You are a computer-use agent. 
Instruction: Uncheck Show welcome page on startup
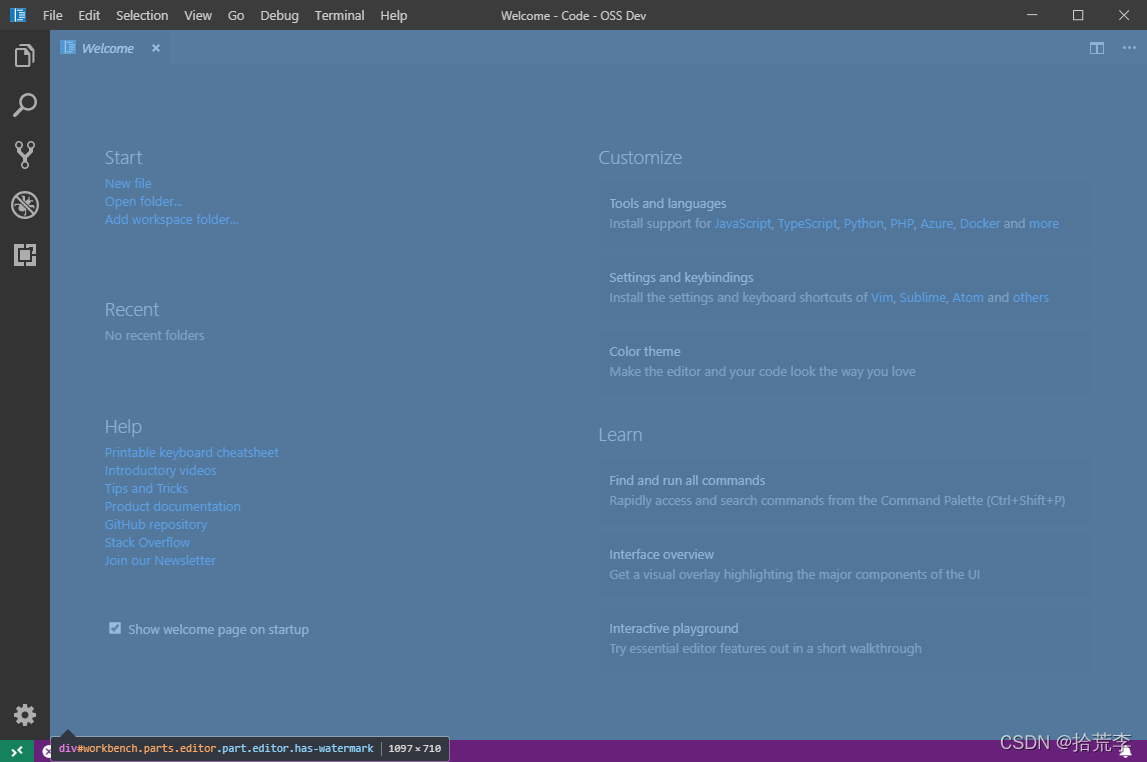click(x=115, y=628)
